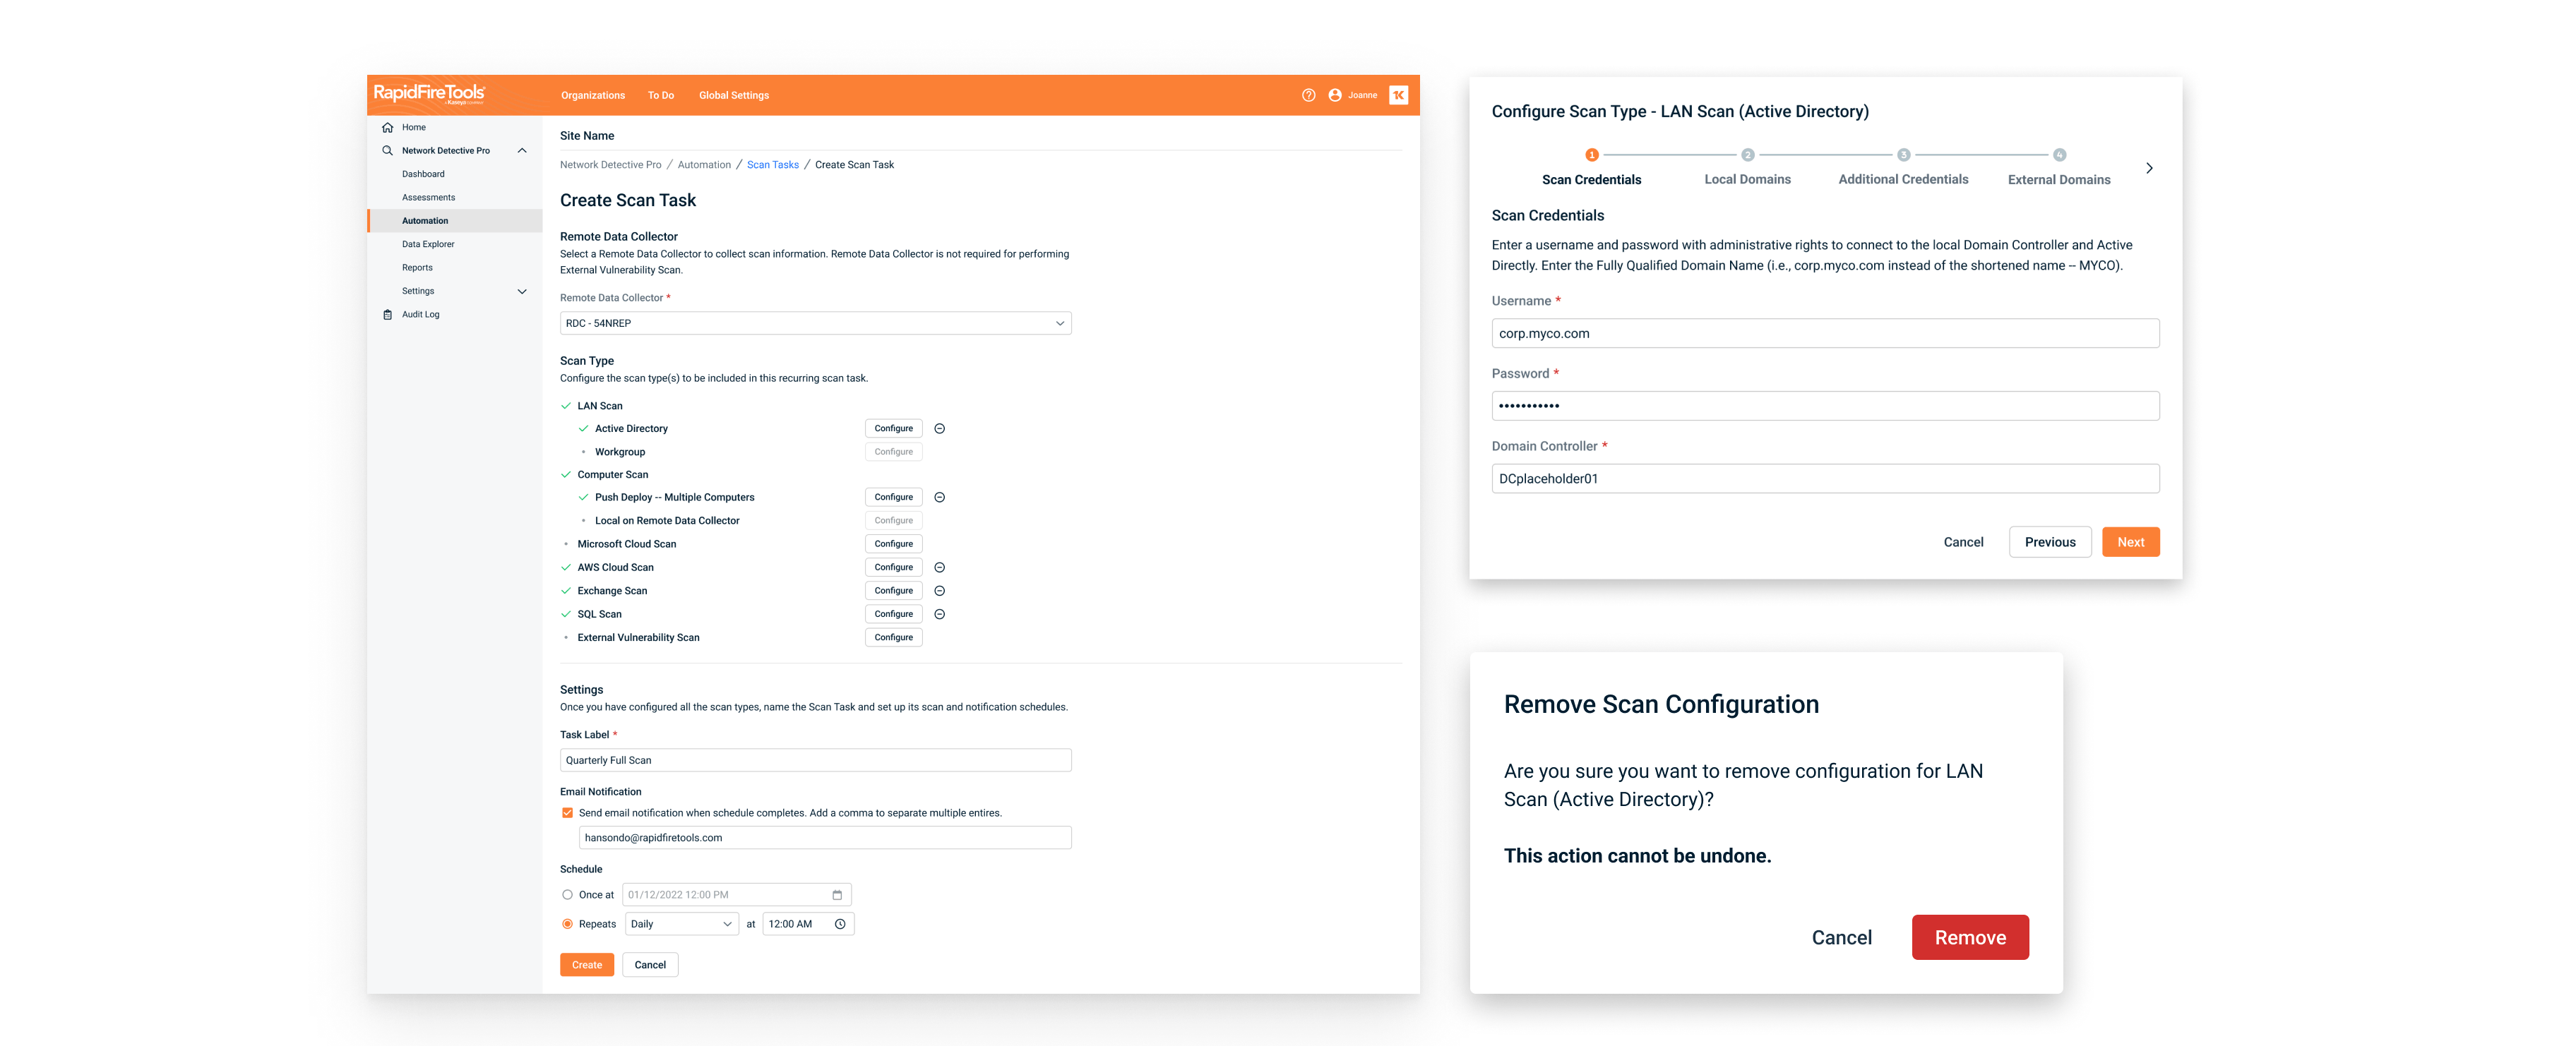Click into the Domain Controller input field
Screen dimensions: 2576x1046
pyautogui.click(x=1824, y=478)
